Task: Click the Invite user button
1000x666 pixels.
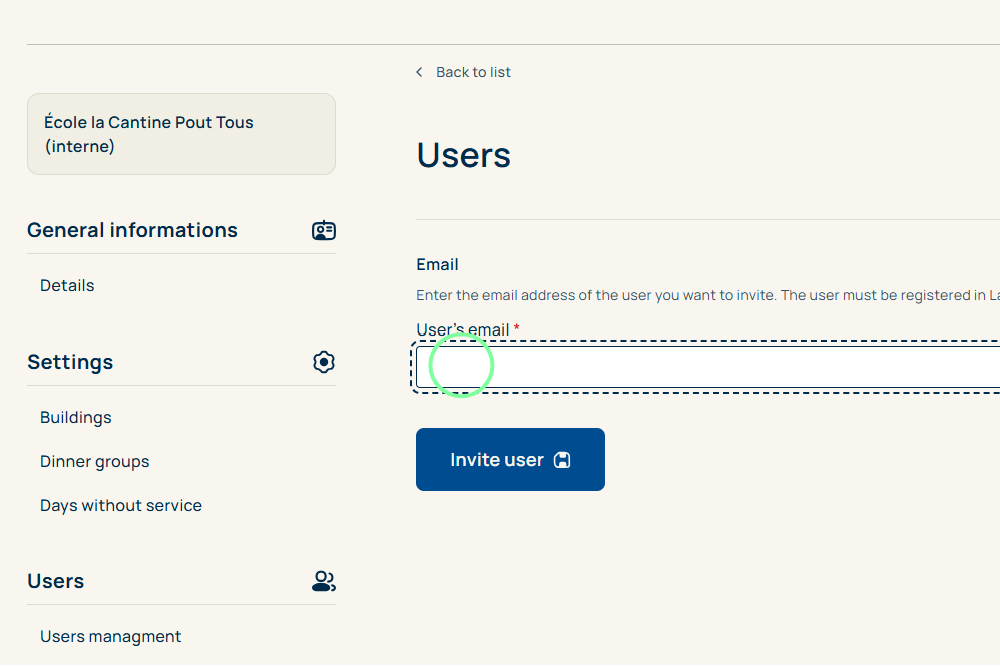Action: coord(510,459)
